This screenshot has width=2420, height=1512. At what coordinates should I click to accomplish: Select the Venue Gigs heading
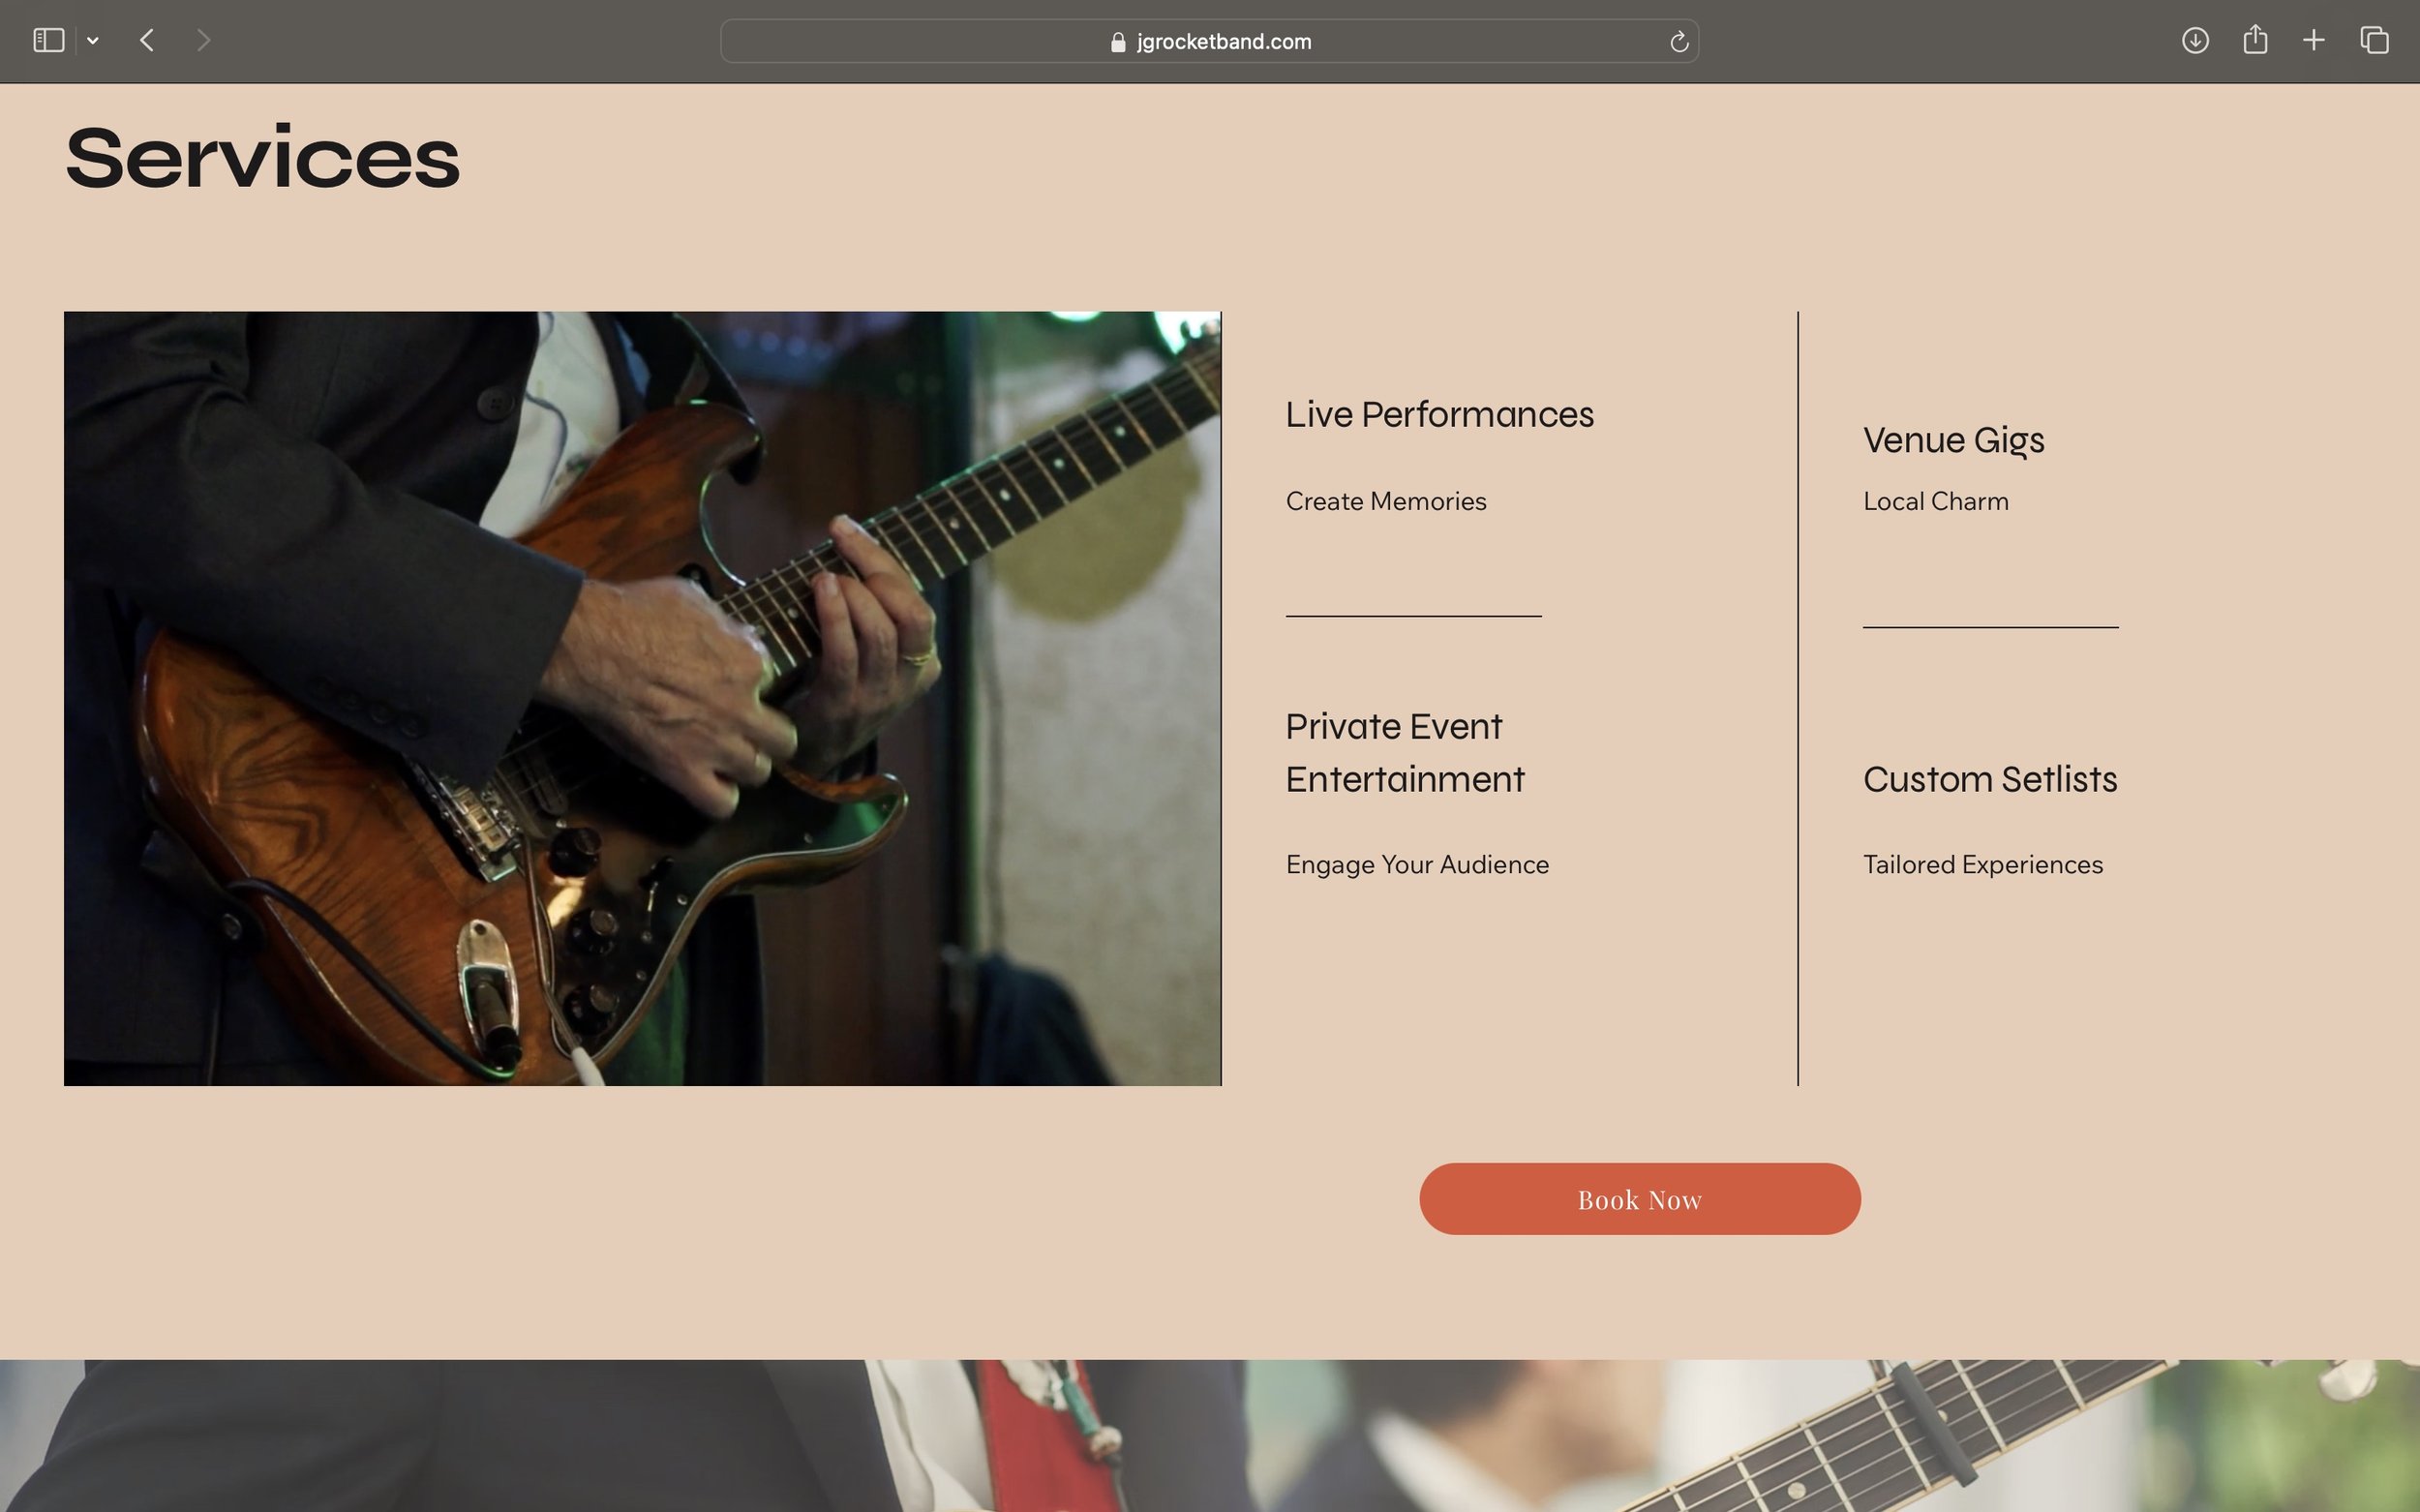pyautogui.click(x=1953, y=440)
